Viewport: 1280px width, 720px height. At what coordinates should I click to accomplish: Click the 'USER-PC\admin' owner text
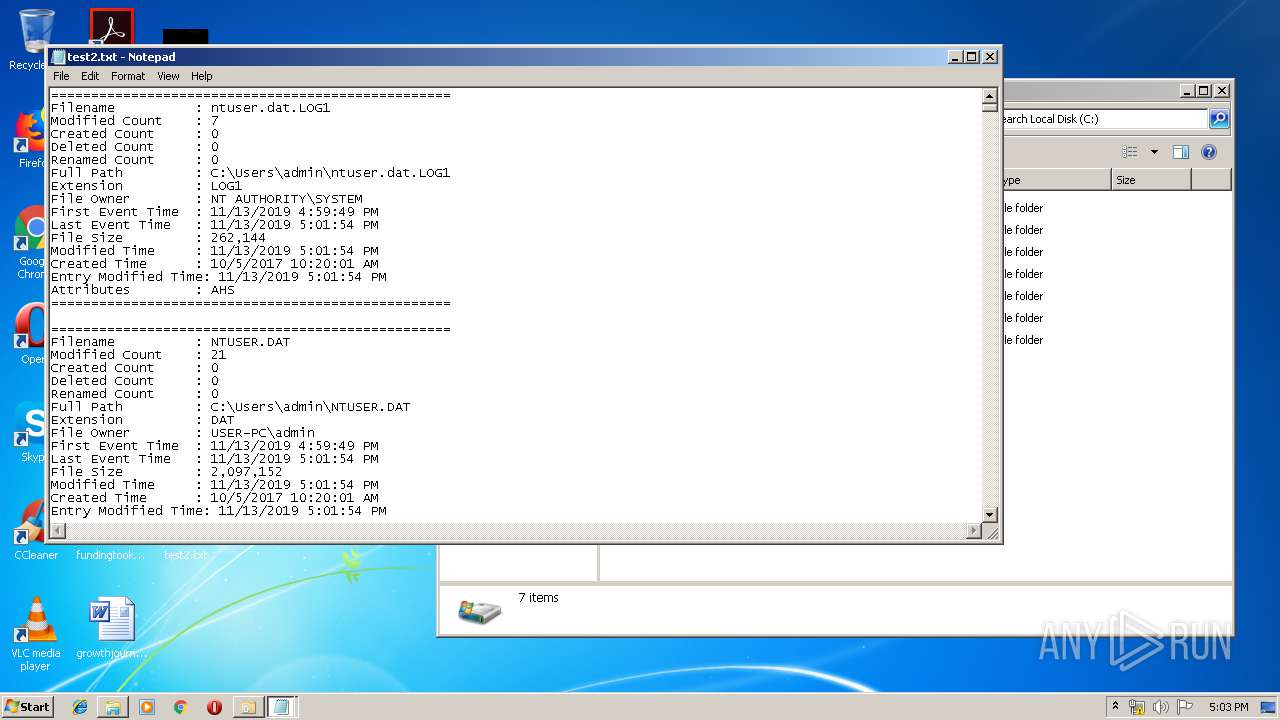[262, 433]
